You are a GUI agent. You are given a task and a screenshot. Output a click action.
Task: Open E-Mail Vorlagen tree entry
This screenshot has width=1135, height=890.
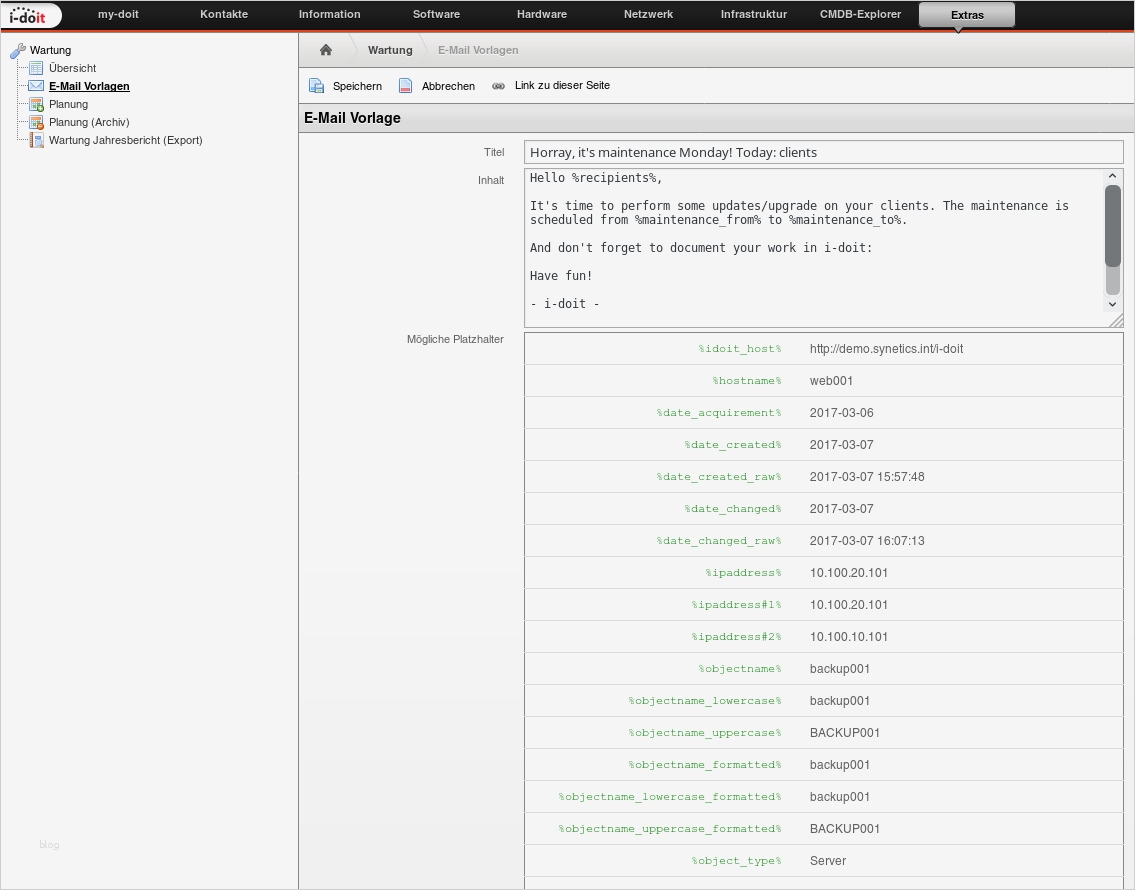pyautogui.click(x=89, y=86)
